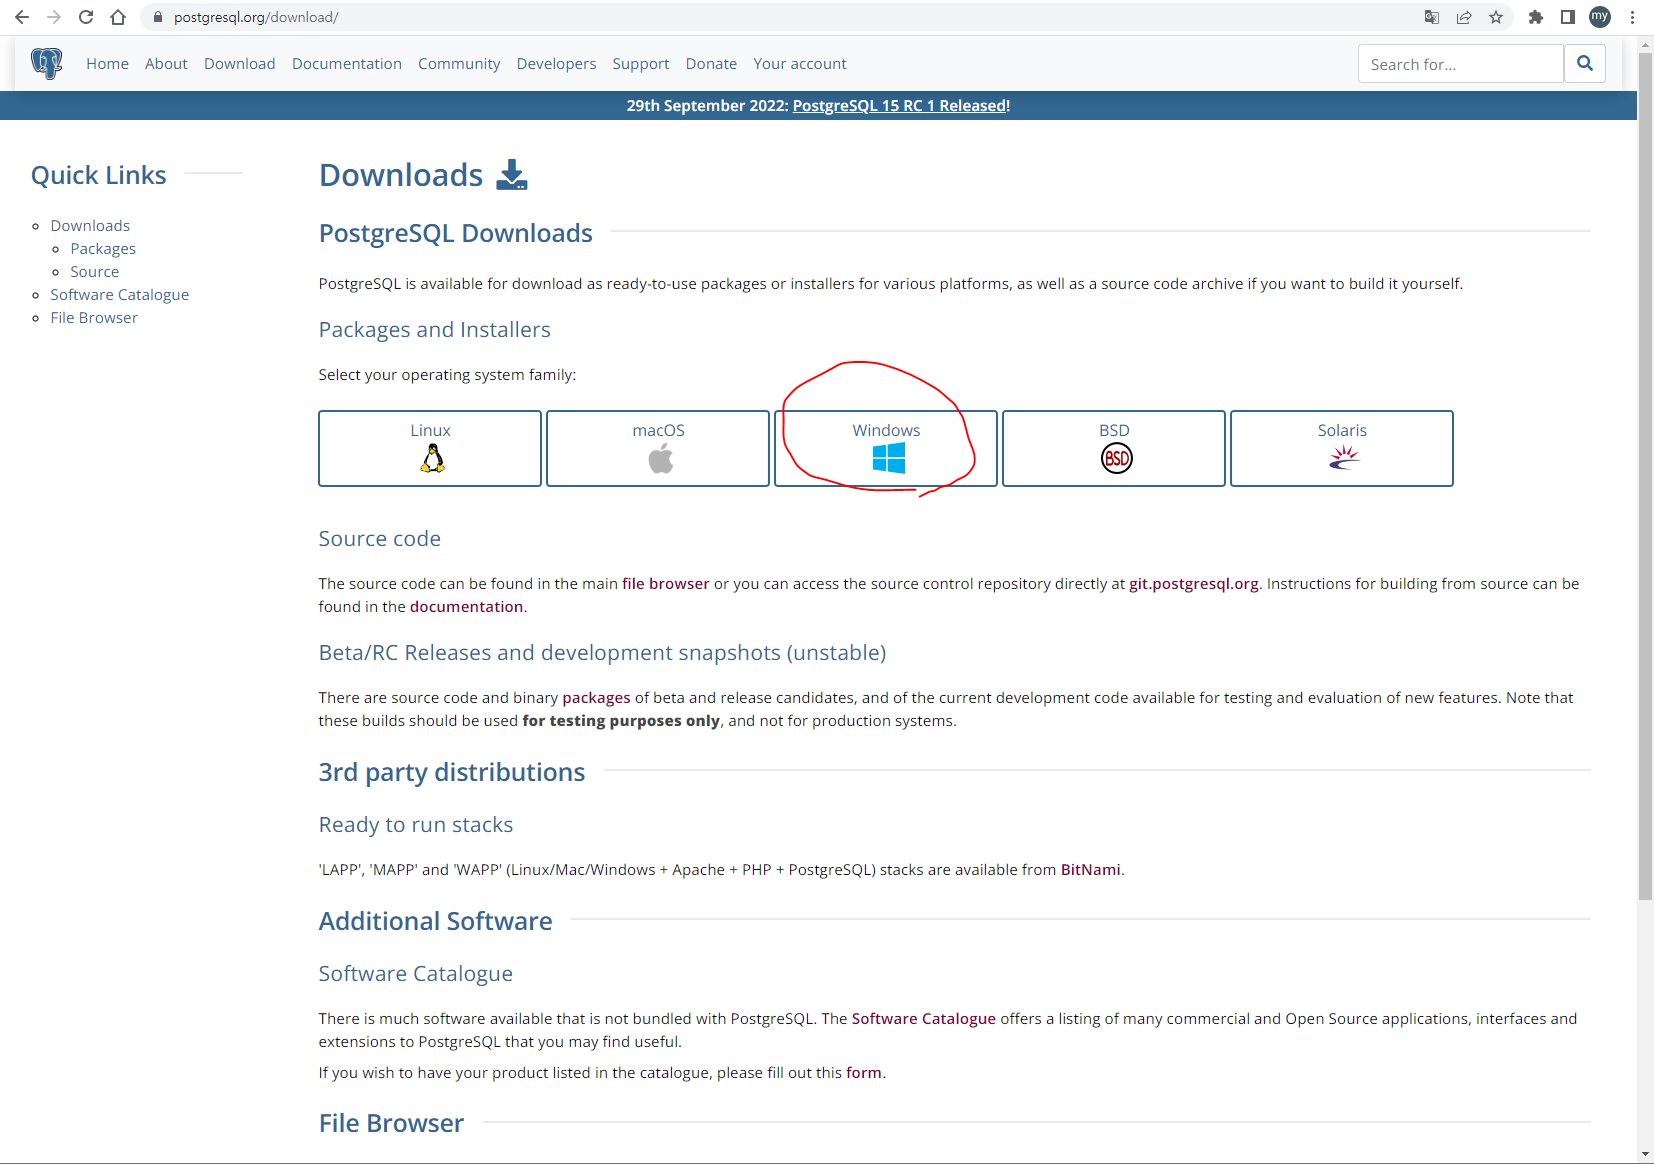This screenshot has height=1164, width=1654.
Task: Open Downloads in Quick Links
Action: point(90,226)
